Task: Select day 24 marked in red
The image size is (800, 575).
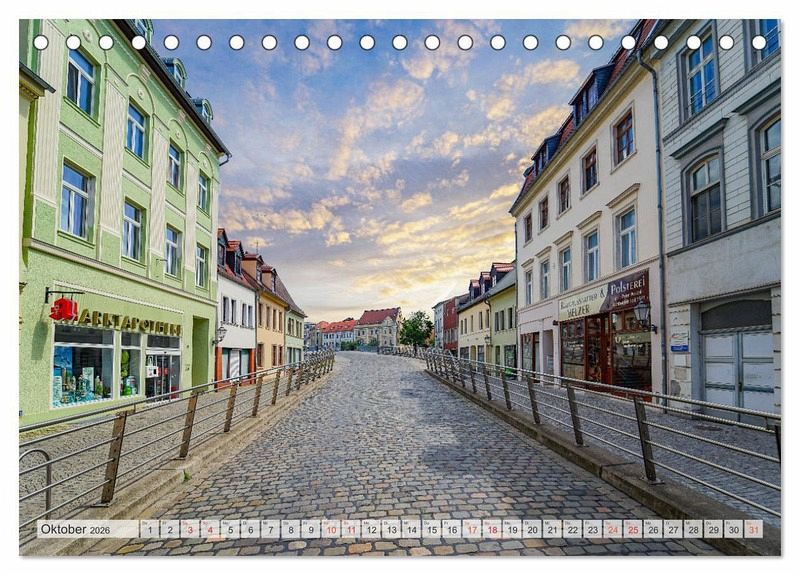Action: point(612,529)
